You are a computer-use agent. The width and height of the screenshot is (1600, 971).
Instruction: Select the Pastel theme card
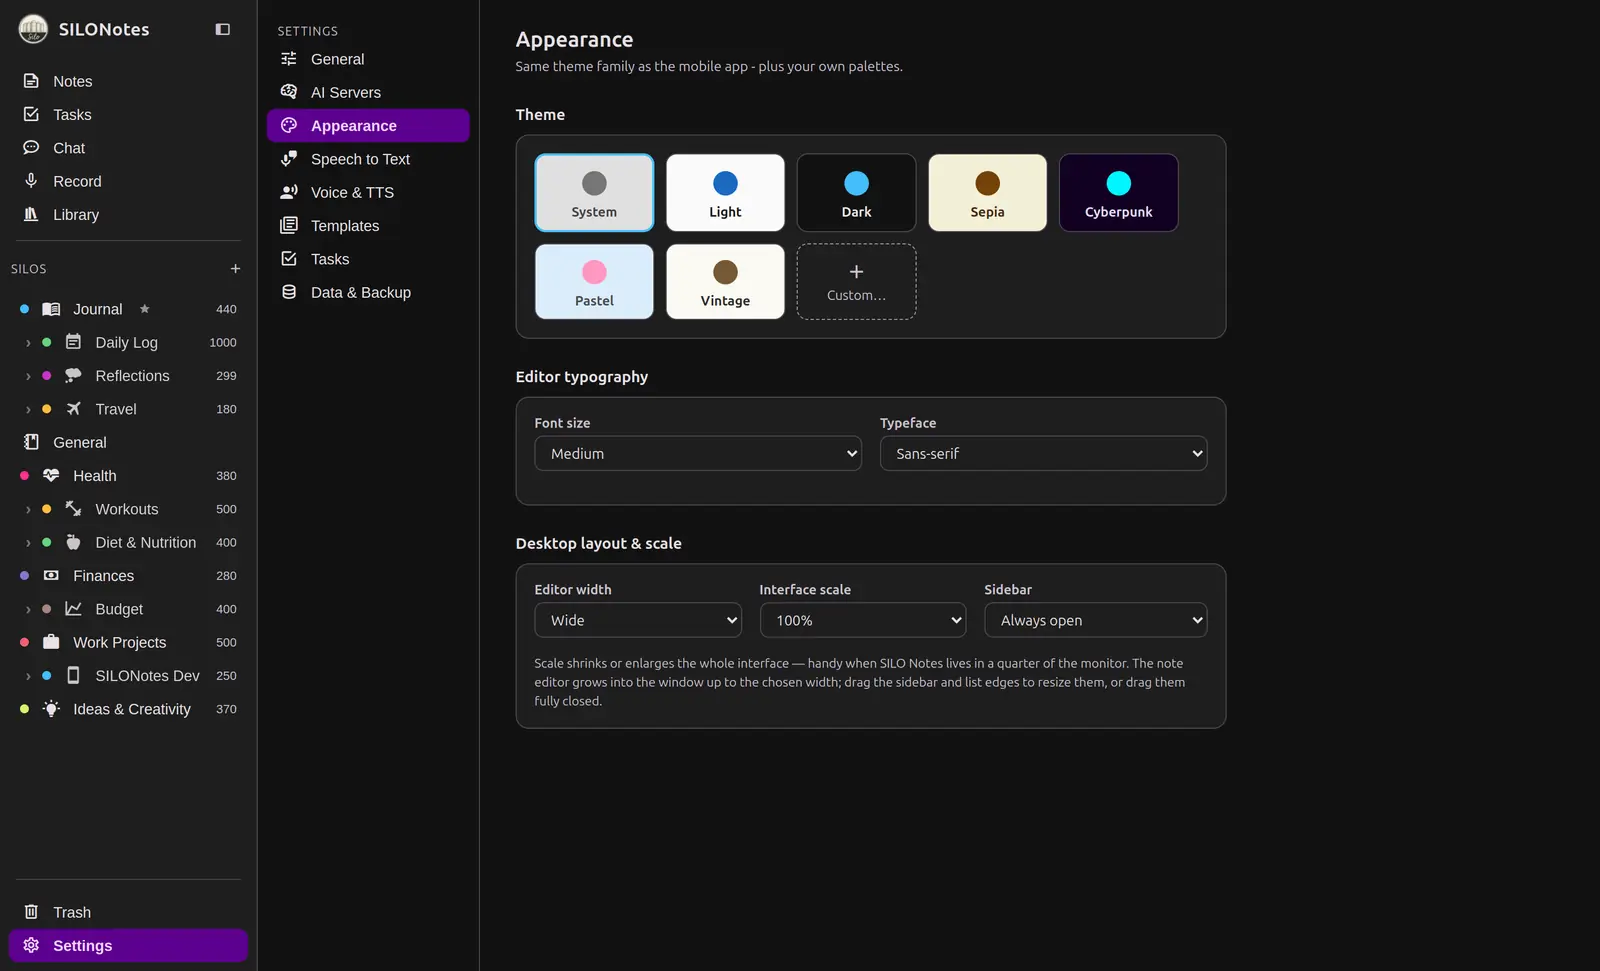594,281
